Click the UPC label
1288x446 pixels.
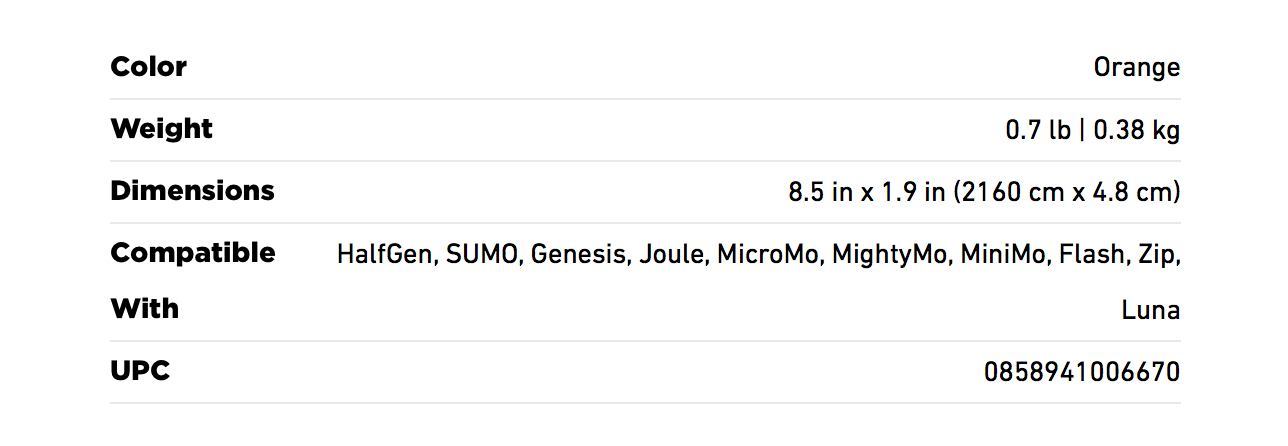coord(140,371)
